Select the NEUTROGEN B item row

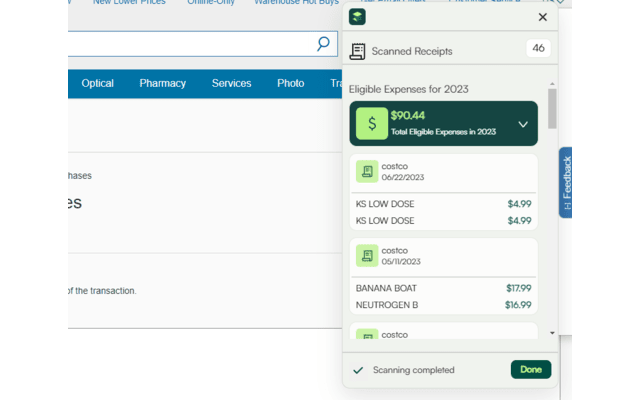click(443, 305)
